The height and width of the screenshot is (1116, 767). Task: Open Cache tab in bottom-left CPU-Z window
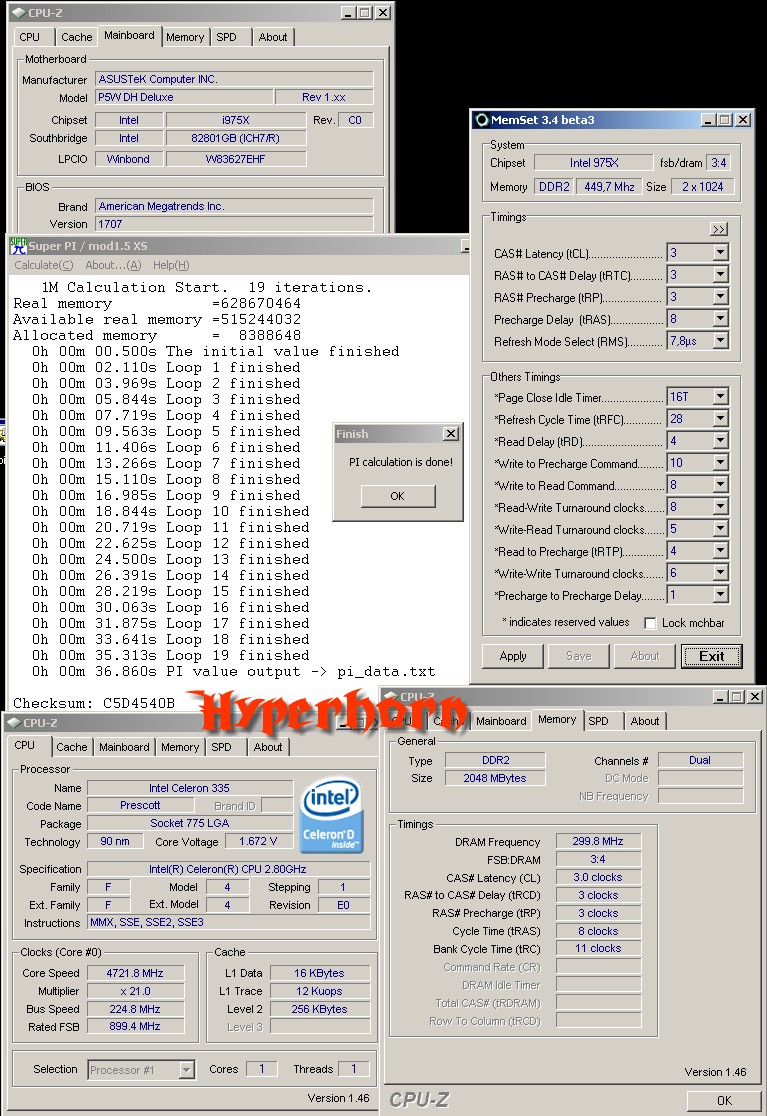(x=72, y=747)
